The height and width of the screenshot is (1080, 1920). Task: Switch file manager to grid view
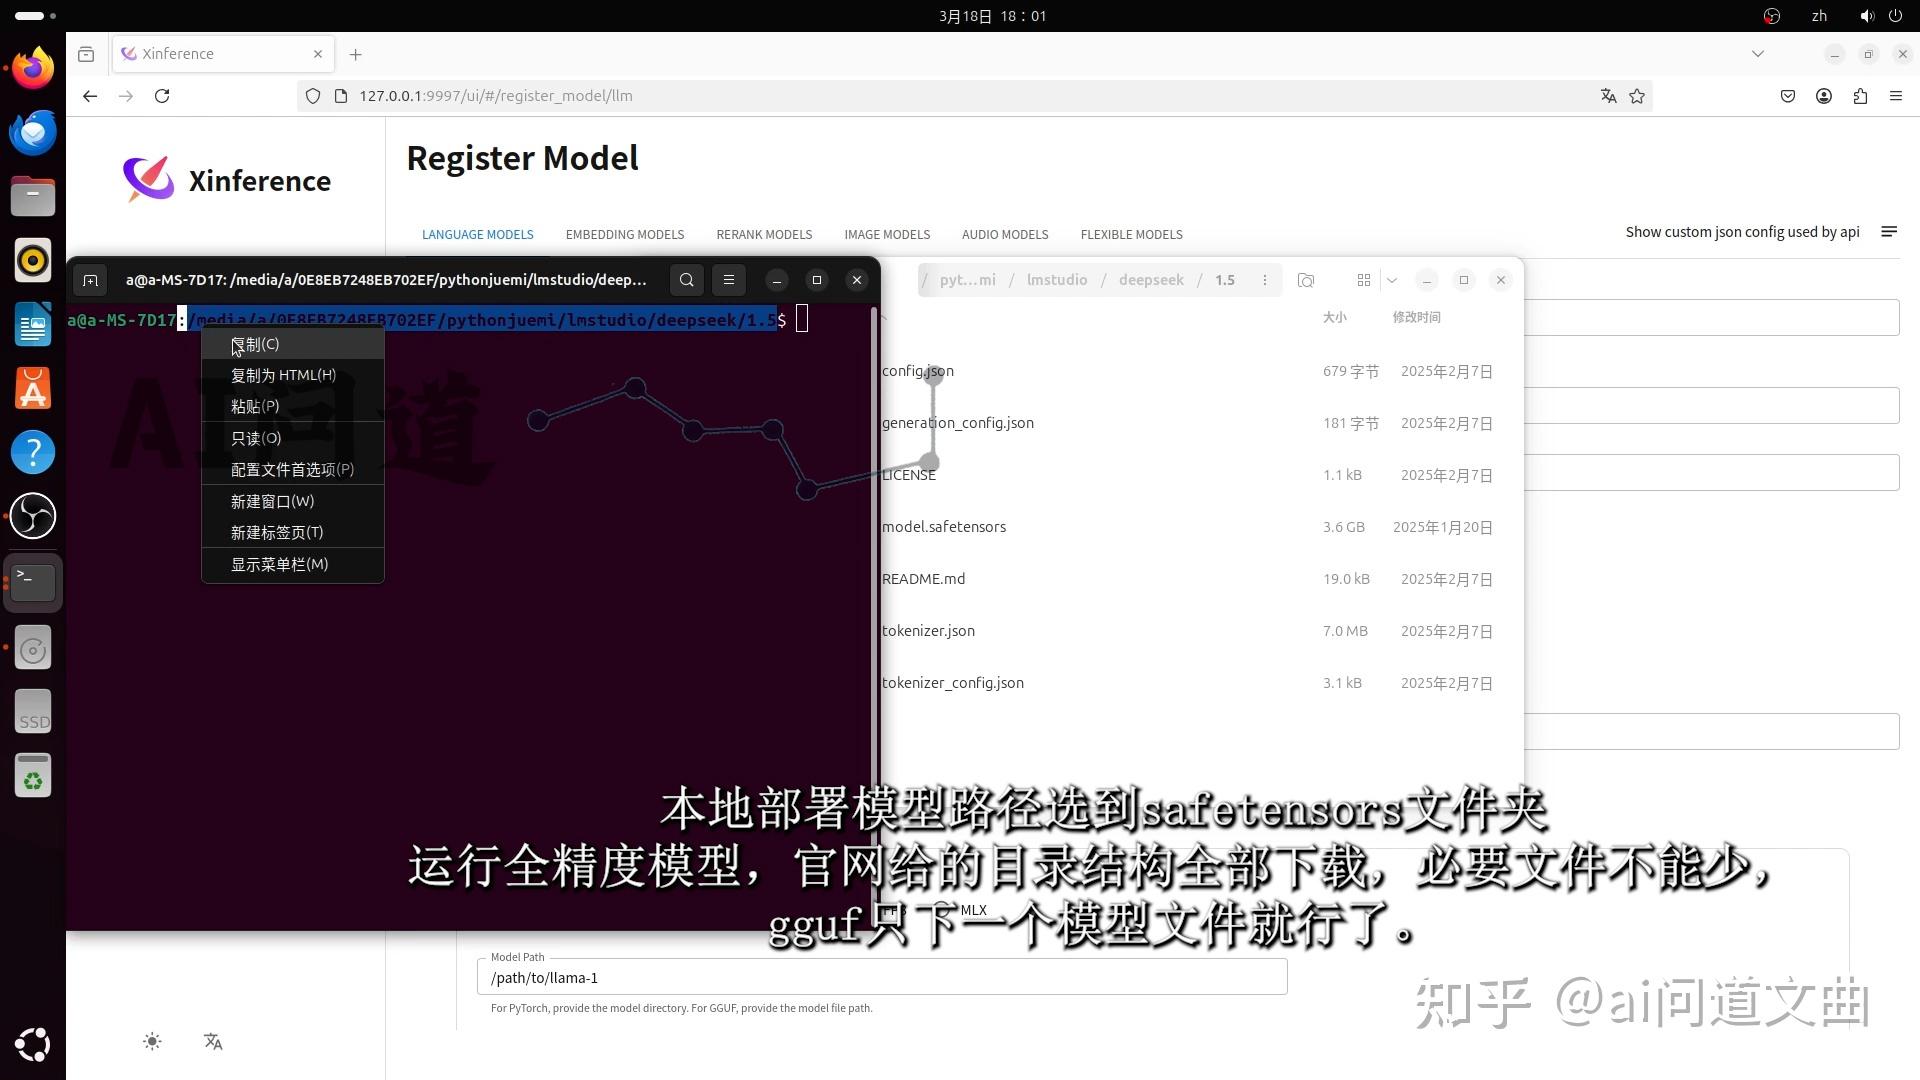[x=1363, y=280]
